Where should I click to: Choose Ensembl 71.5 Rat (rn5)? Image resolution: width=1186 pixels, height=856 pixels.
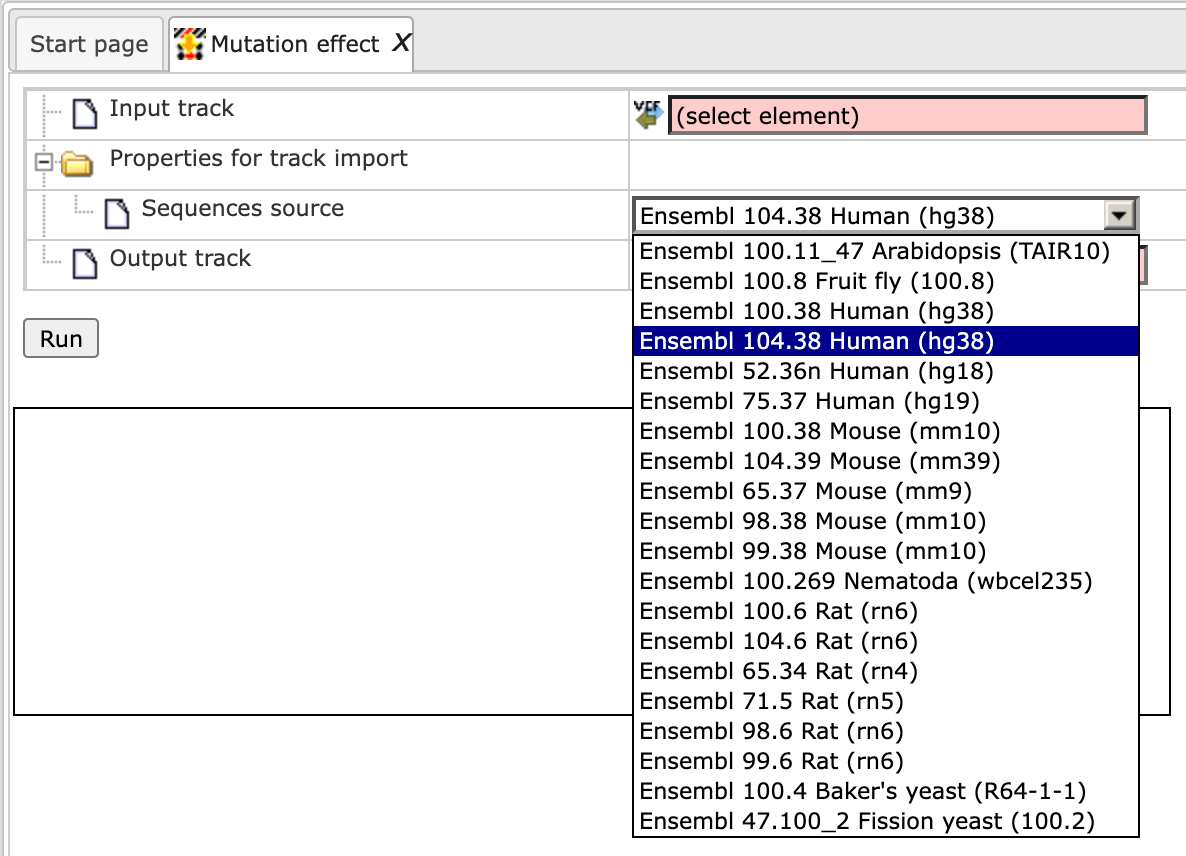tap(885, 701)
